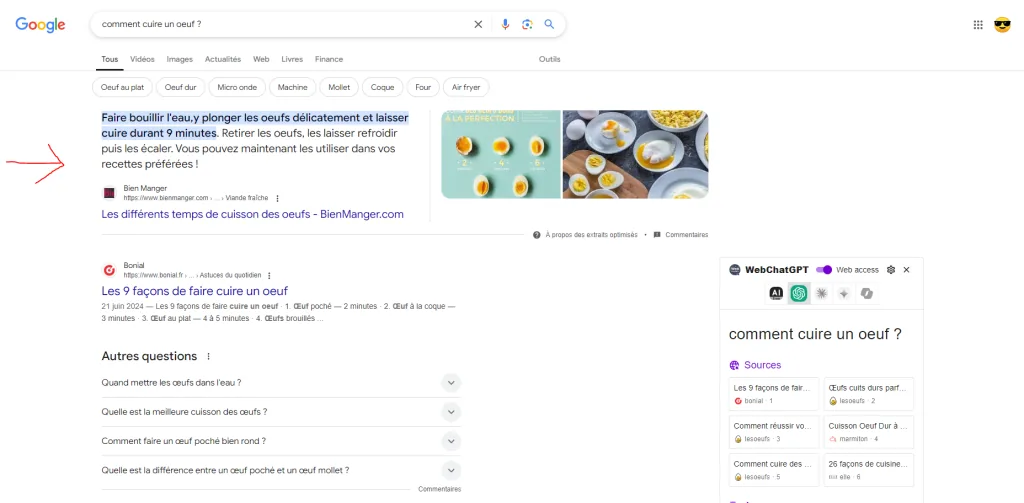Screen dimensions: 1024x503
Task: Click the Google logo
Action: 40,25
